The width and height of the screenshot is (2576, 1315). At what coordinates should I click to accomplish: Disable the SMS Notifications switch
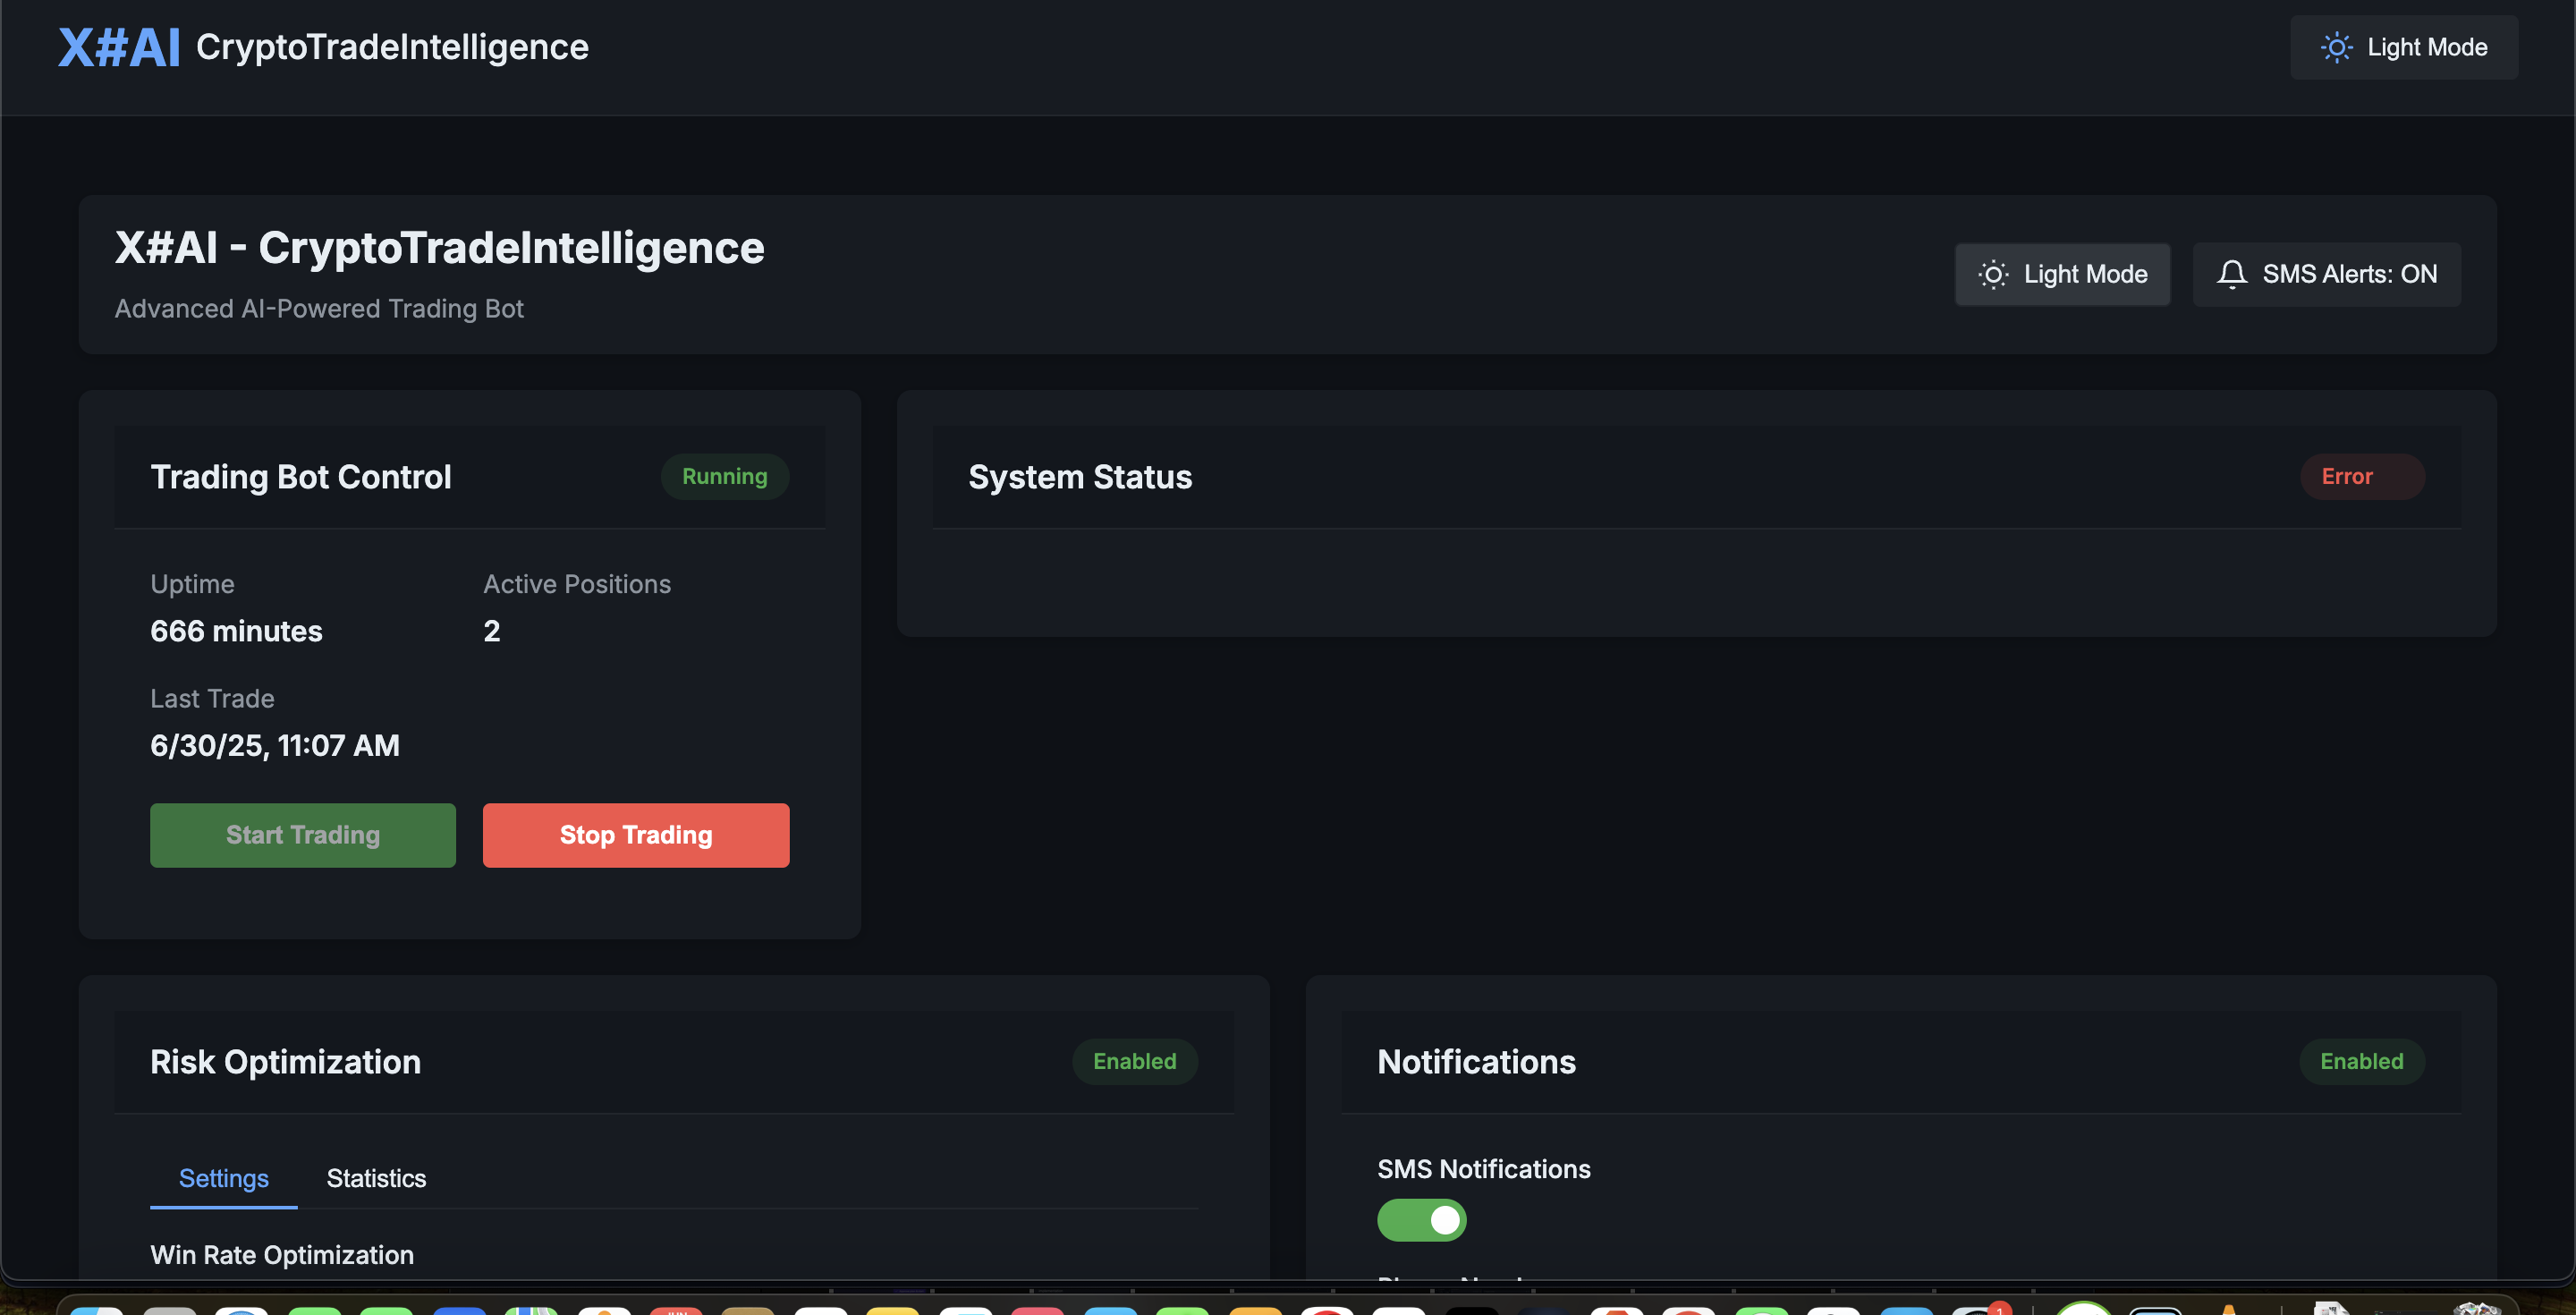click(1421, 1220)
